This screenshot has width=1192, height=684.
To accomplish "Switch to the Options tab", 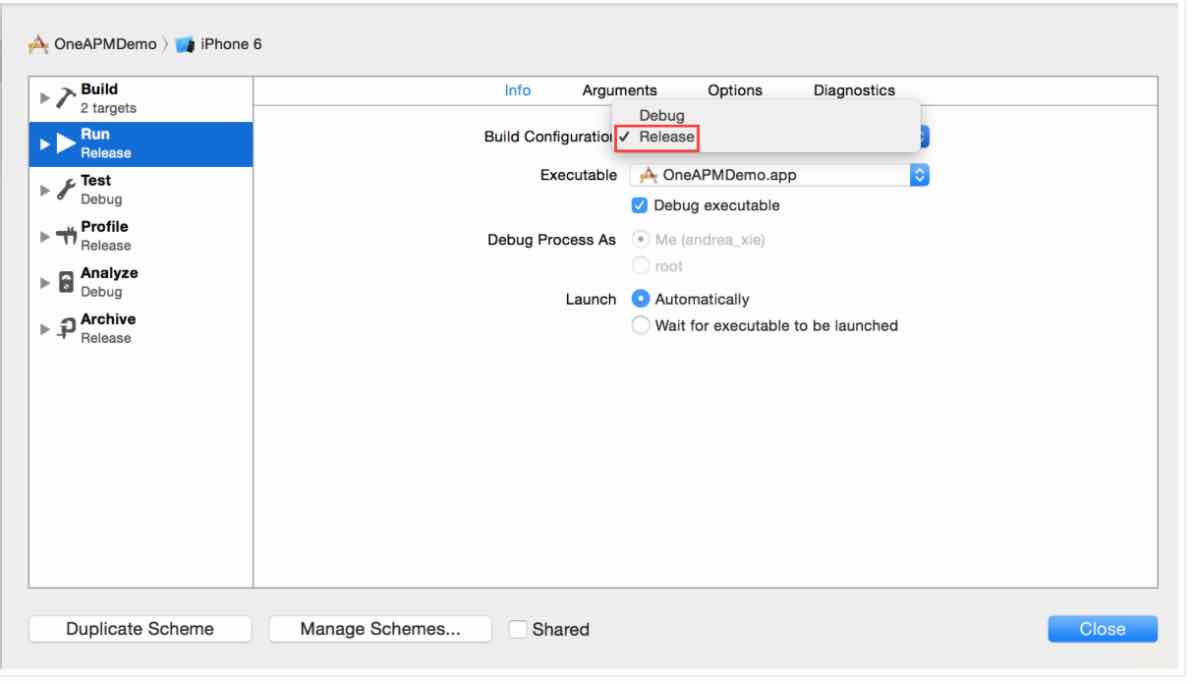I will (x=734, y=90).
